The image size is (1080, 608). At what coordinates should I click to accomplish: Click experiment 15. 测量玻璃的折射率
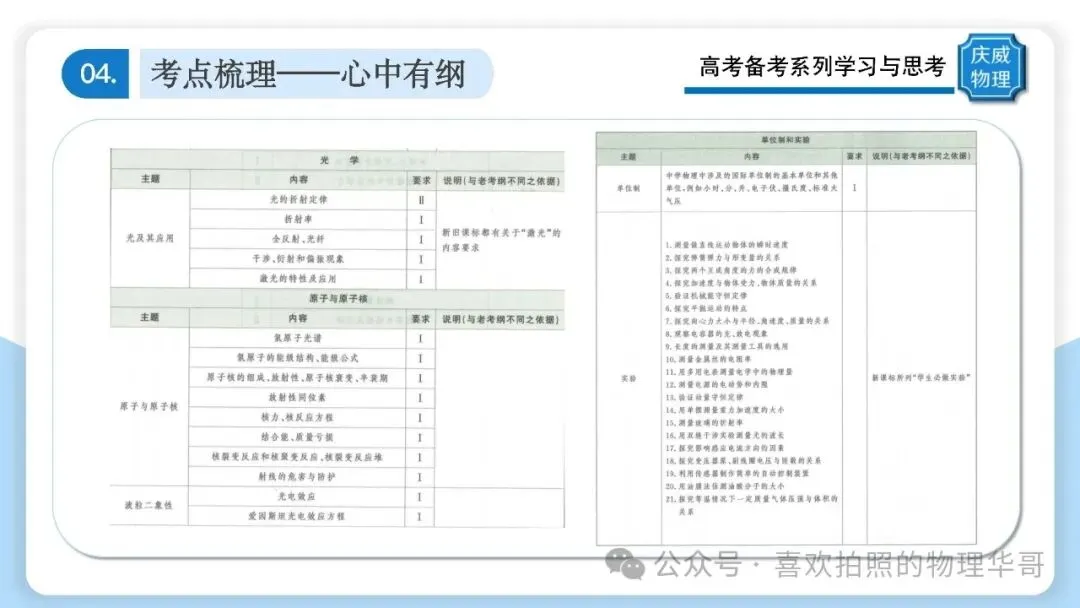(704, 423)
